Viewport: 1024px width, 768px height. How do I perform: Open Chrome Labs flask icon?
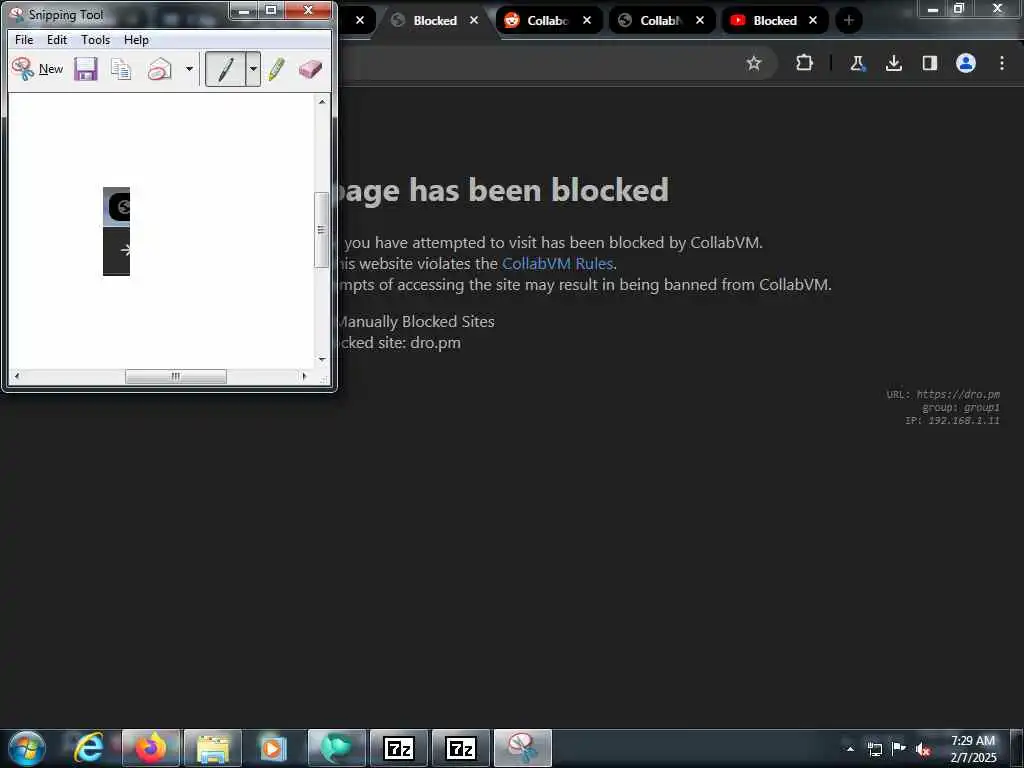click(857, 63)
